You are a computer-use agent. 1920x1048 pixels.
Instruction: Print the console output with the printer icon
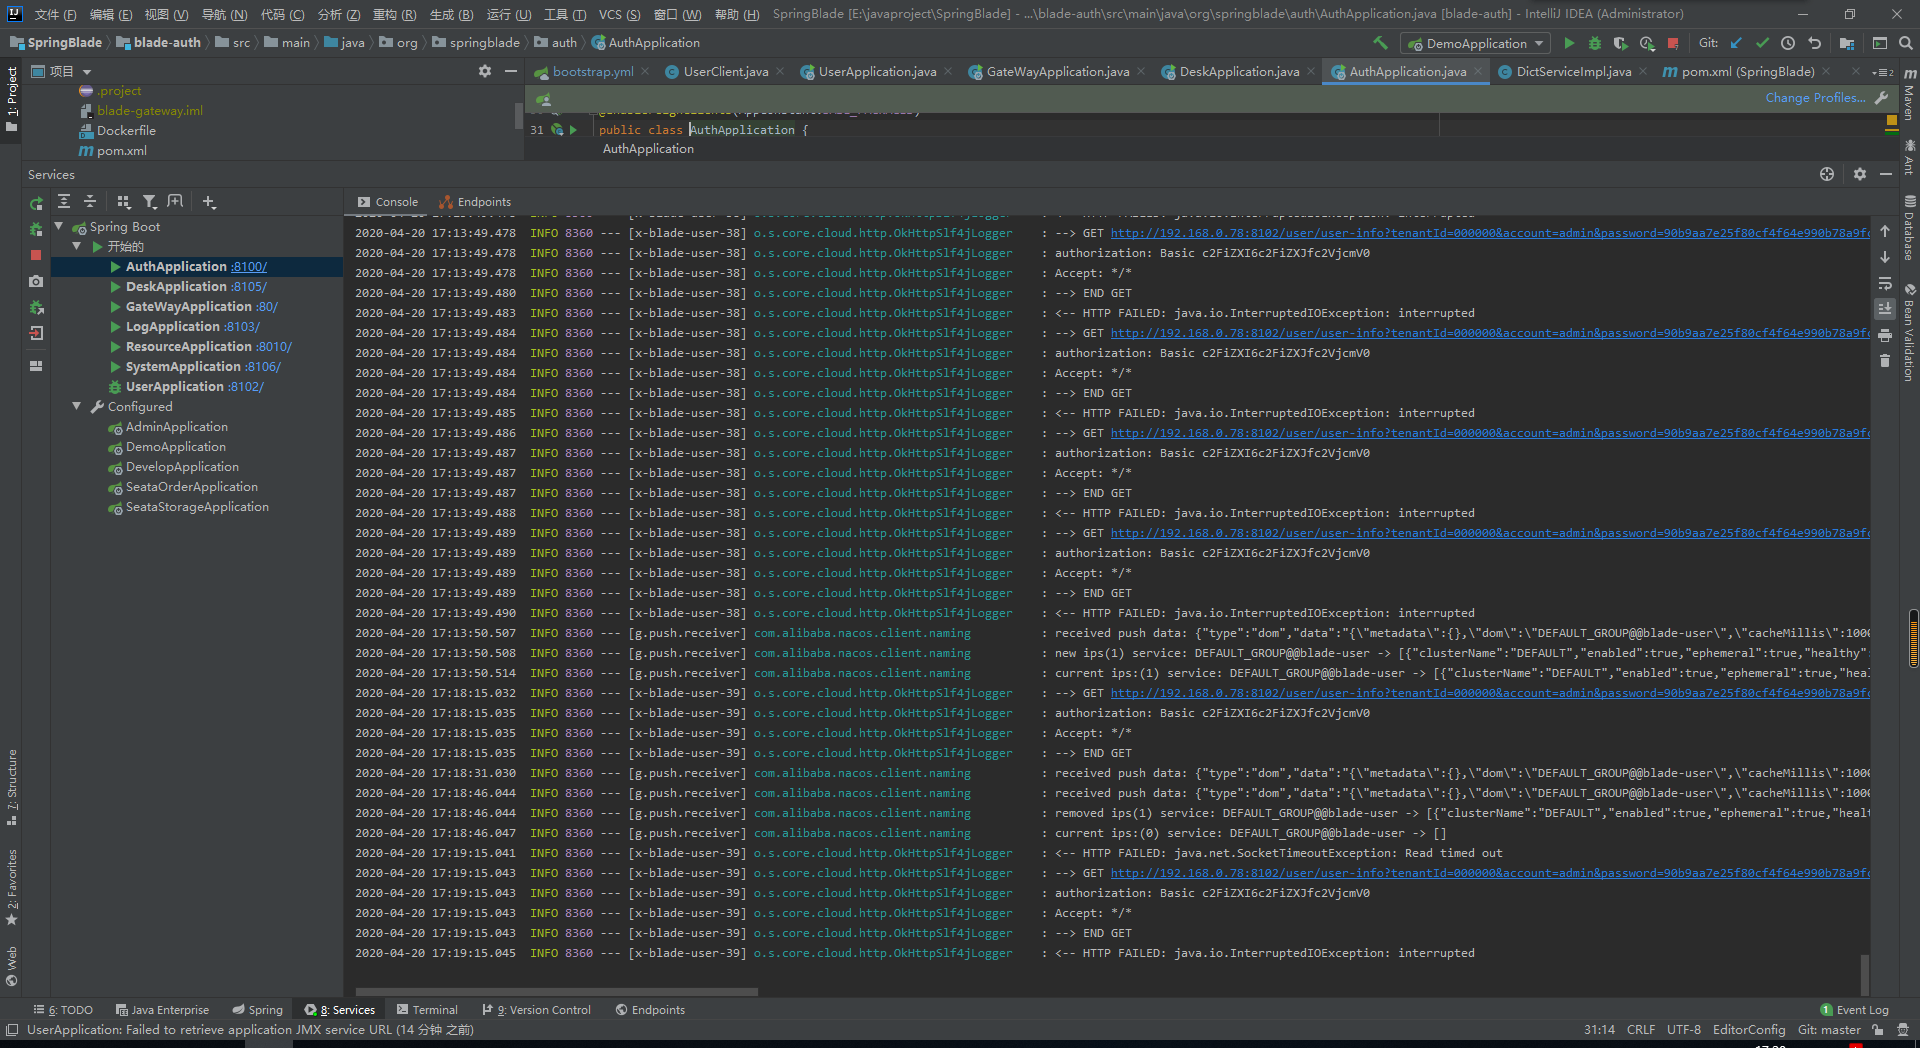1885,335
